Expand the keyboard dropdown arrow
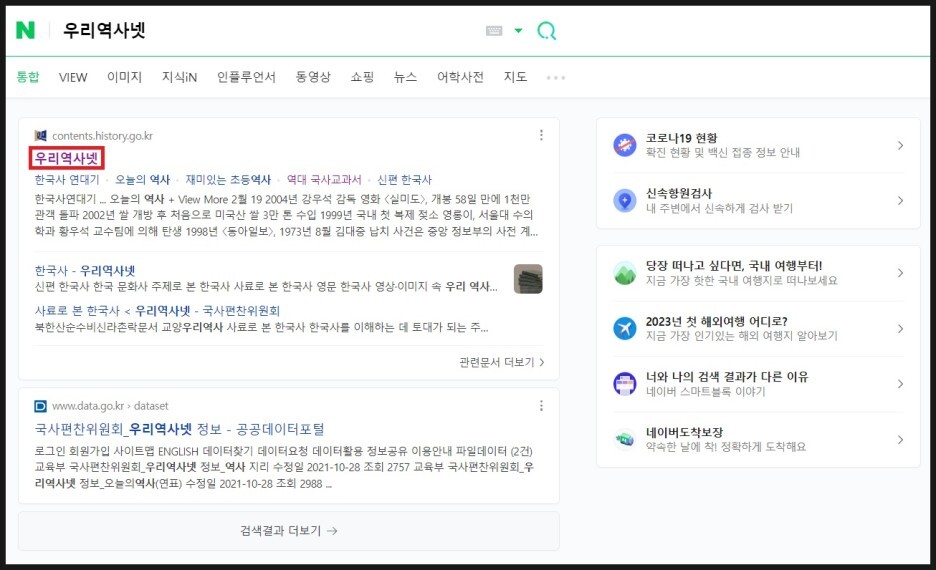Screen dimensions: 936x570 pos(518,30)
